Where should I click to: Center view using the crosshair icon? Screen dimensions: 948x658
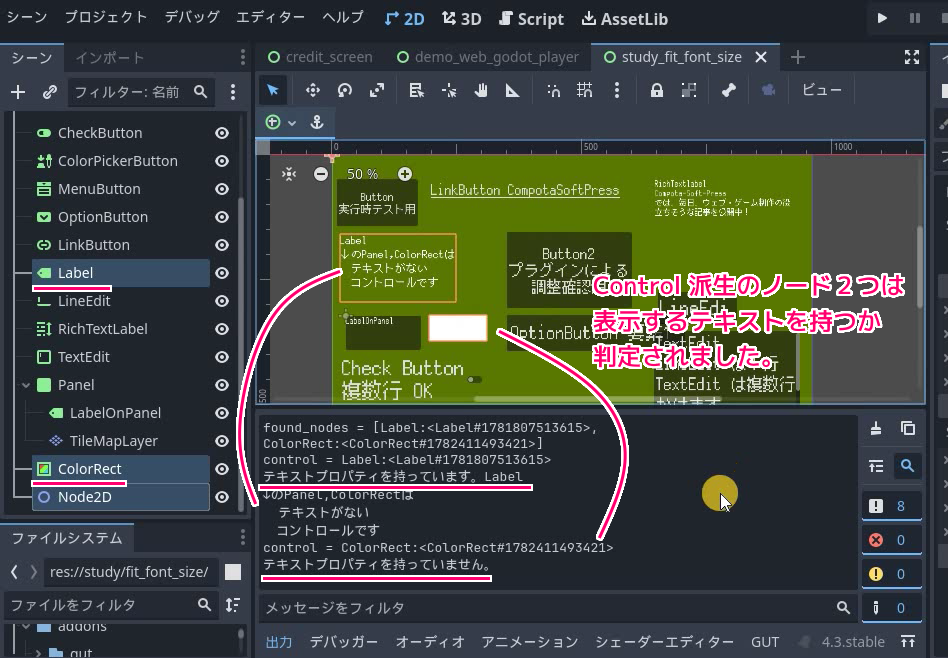(289, 174)
